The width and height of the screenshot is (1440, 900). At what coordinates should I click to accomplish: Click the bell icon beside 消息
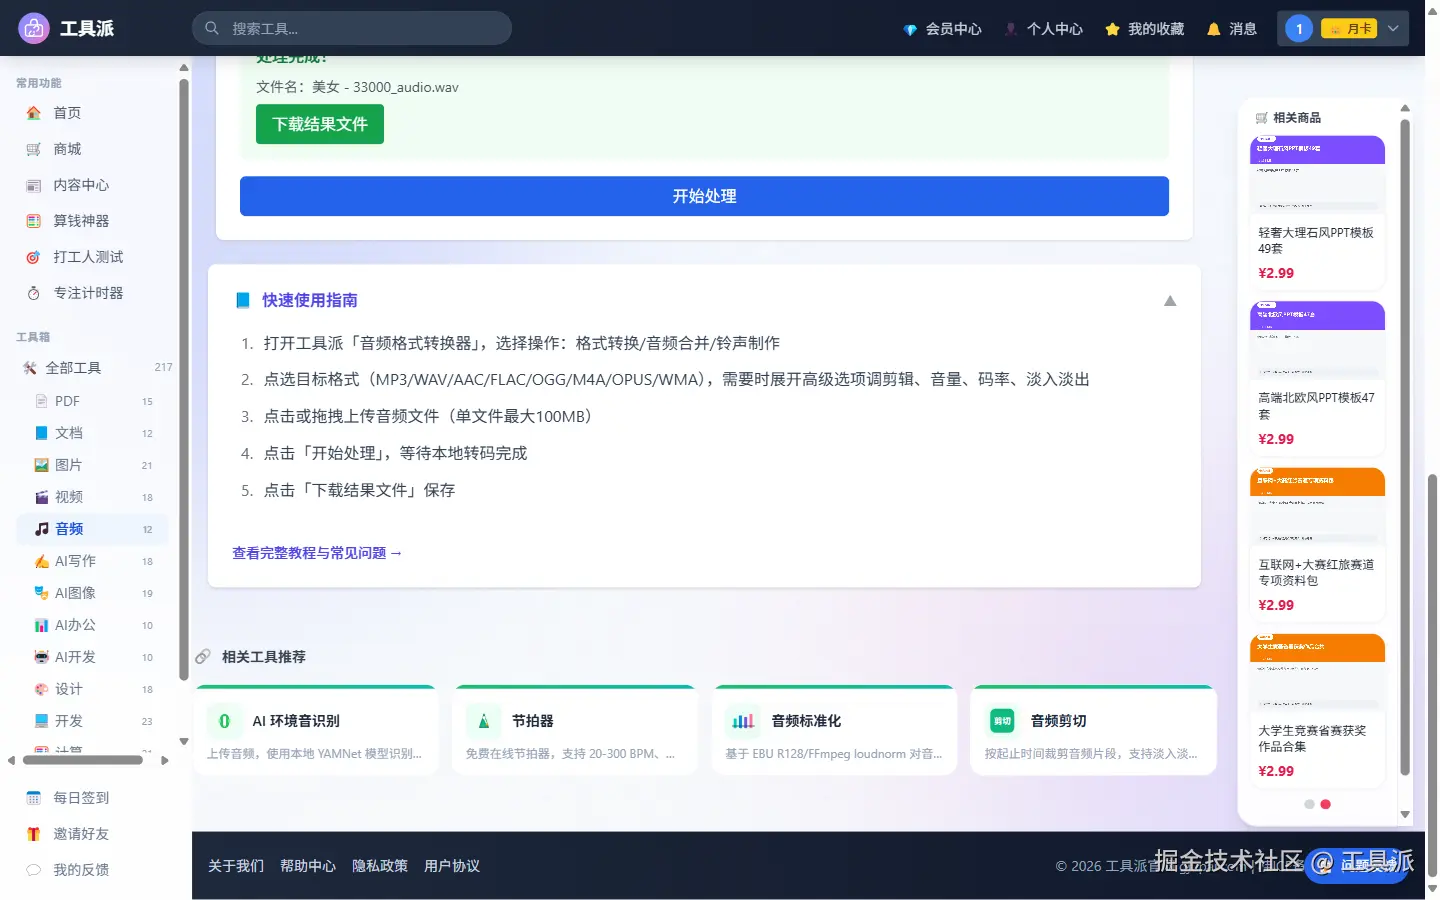(x=1213, y=29)
